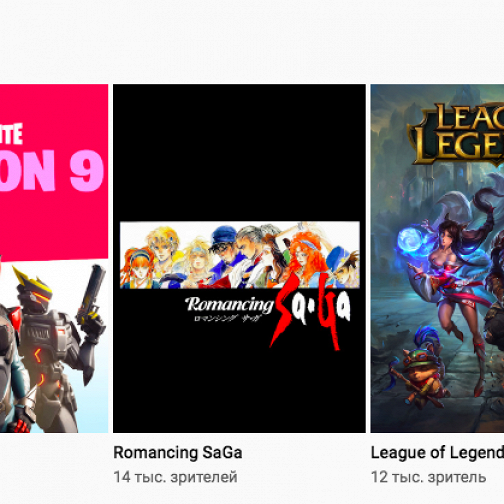Image resolution: width=504 pixels, height=504 pixels.
Task: Open the Fortnite Season 9 cover thumbnail
Action: click(x=54, y=258)
